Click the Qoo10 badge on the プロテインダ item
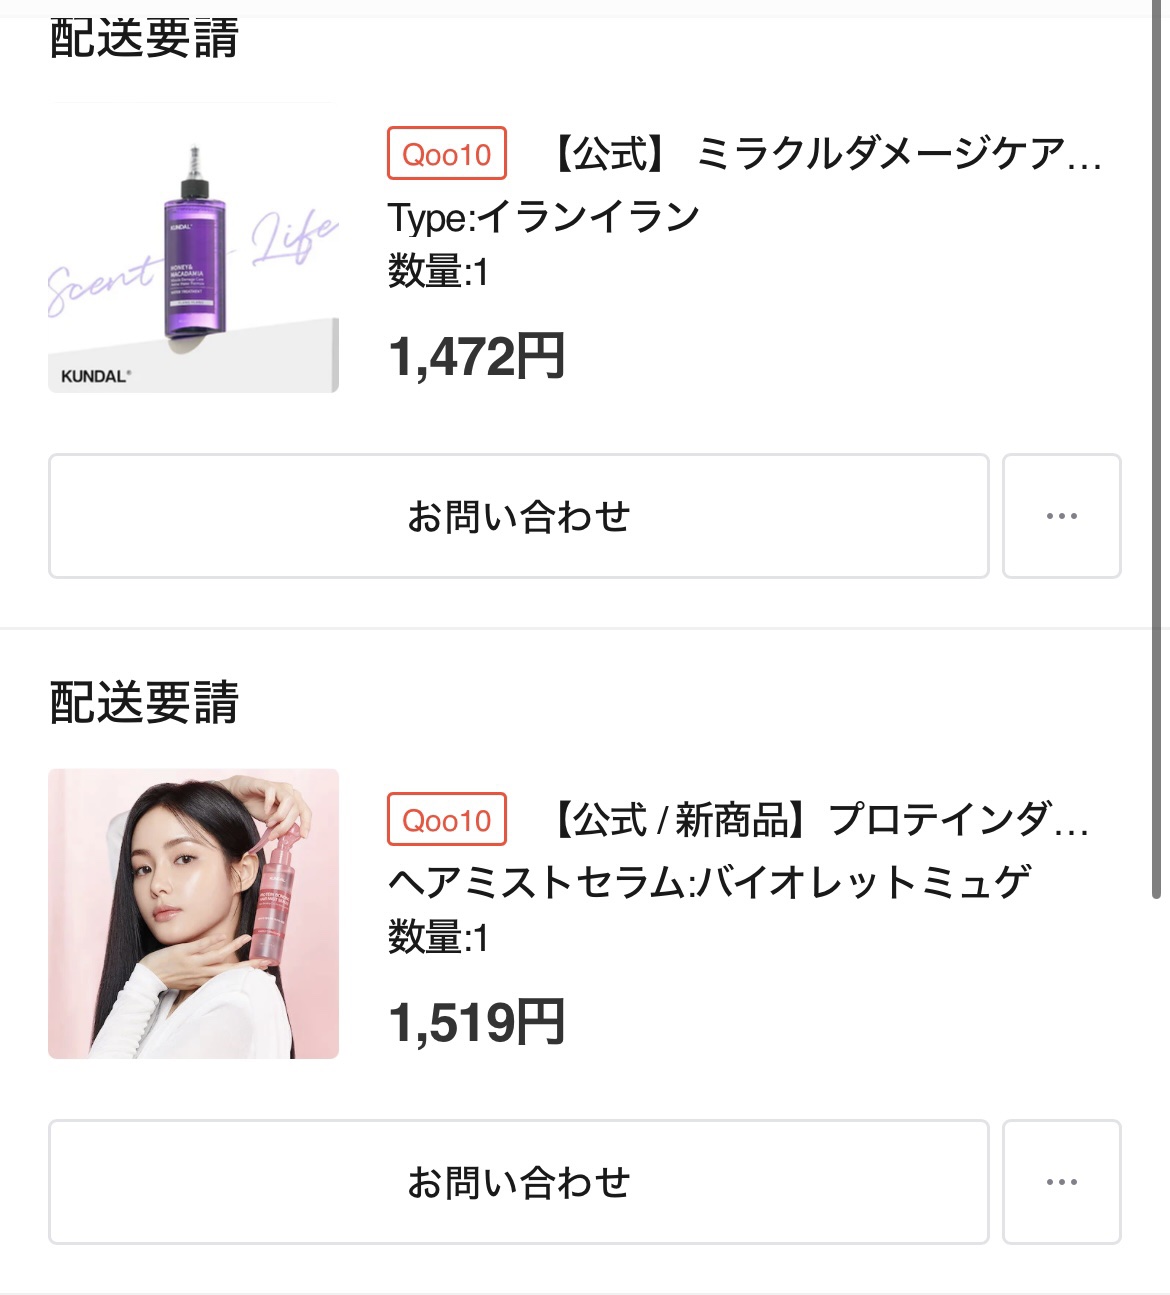The height and width of the screenshot is (1295, 1170). tap(447, 820)
